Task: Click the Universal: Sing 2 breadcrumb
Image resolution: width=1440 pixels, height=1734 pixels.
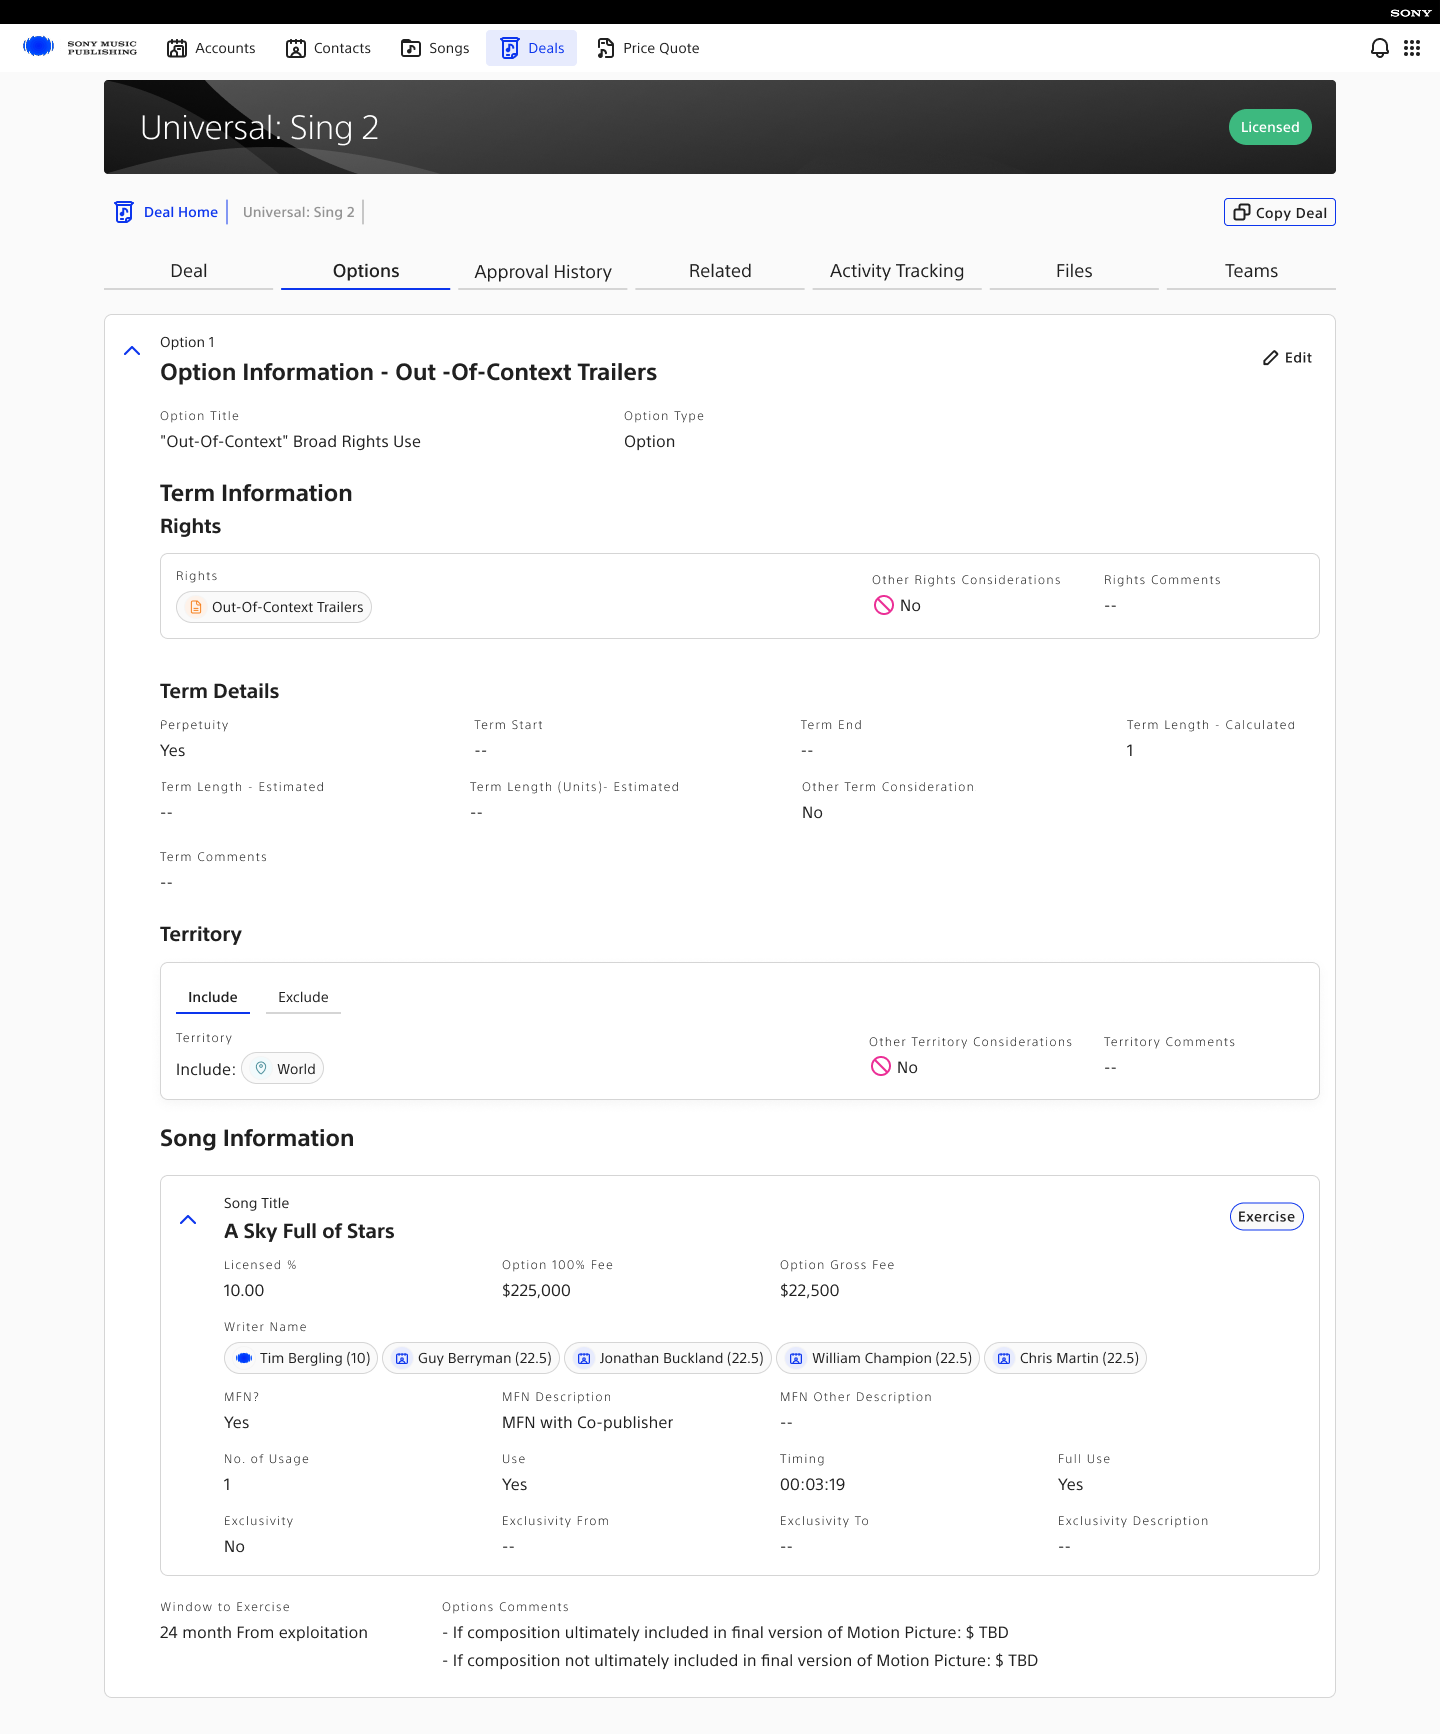Action: coord(299,212)
